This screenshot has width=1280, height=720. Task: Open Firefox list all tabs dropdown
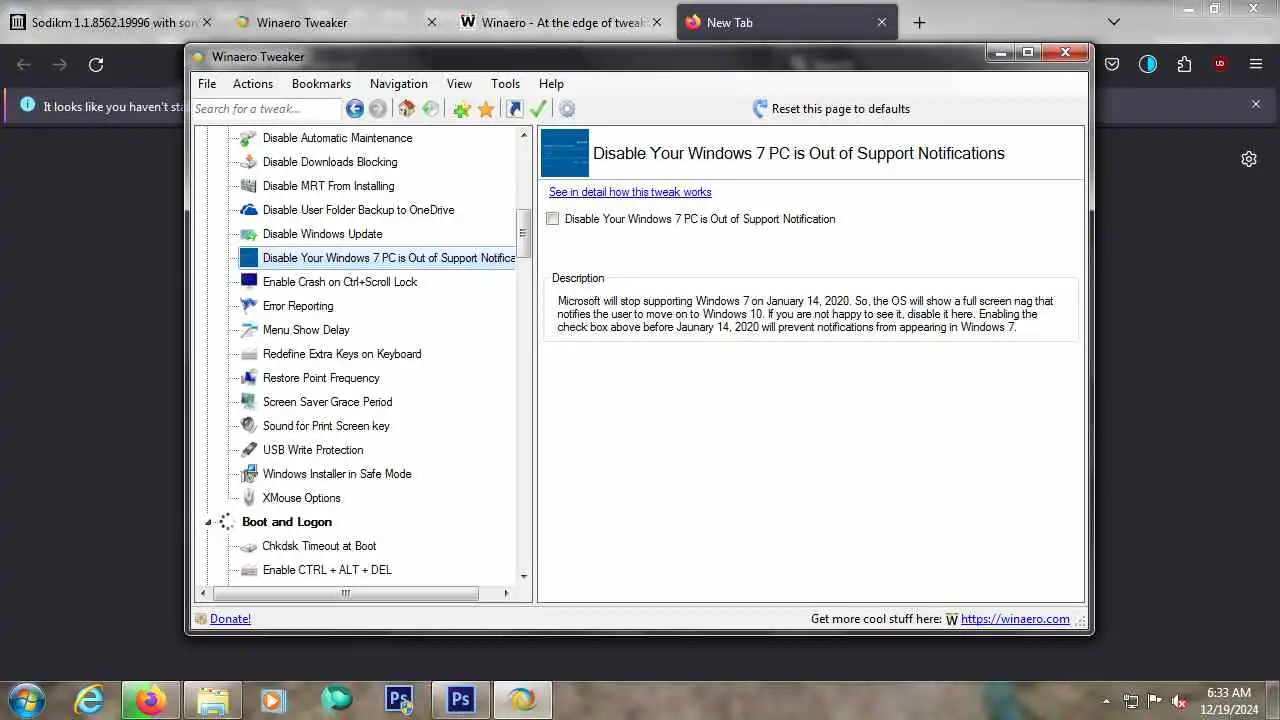point(1114,22)
